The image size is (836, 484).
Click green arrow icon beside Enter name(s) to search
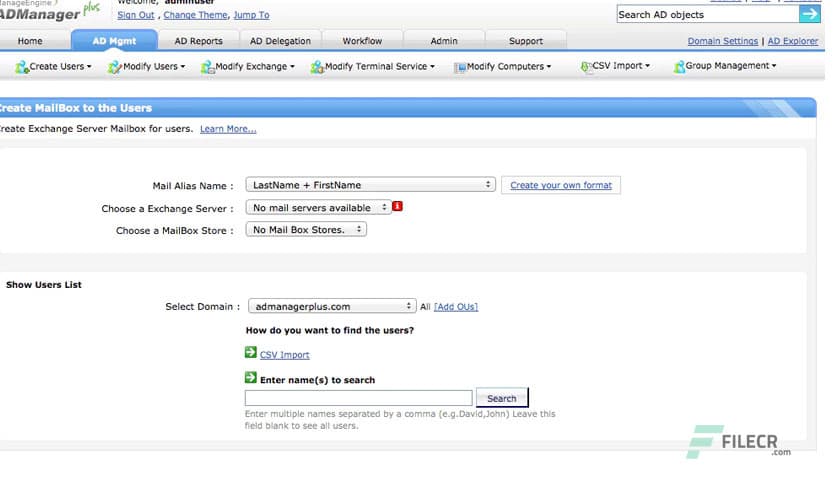(251, 377)
